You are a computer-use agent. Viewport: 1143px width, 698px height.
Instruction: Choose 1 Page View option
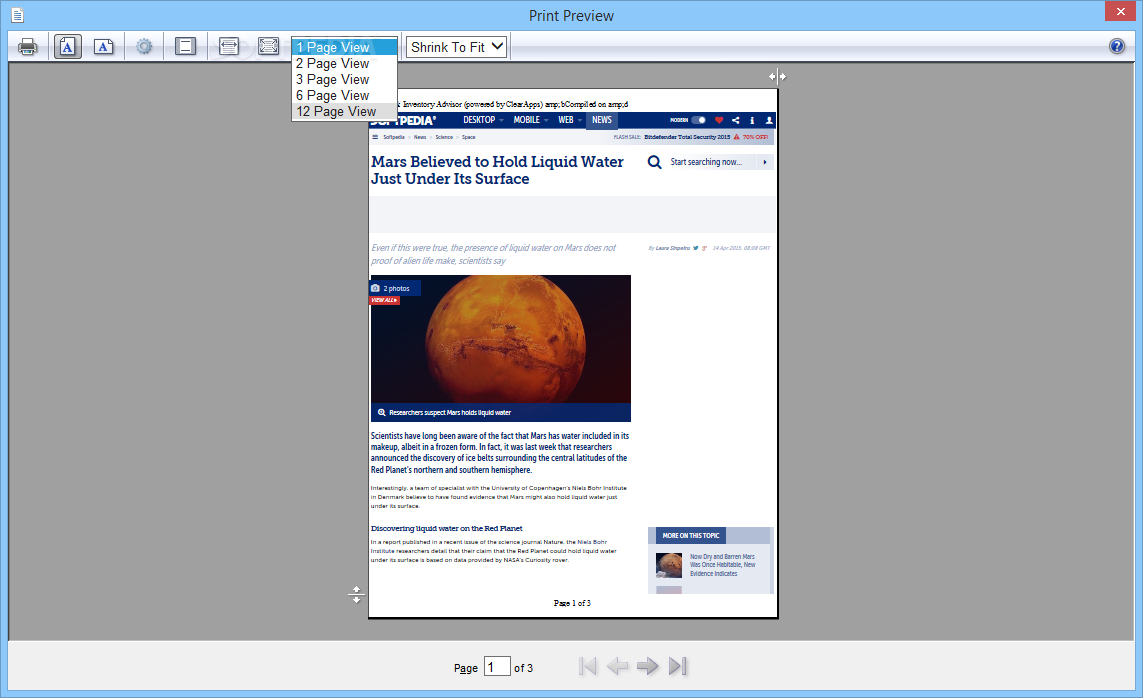click(x=344, y=47)
